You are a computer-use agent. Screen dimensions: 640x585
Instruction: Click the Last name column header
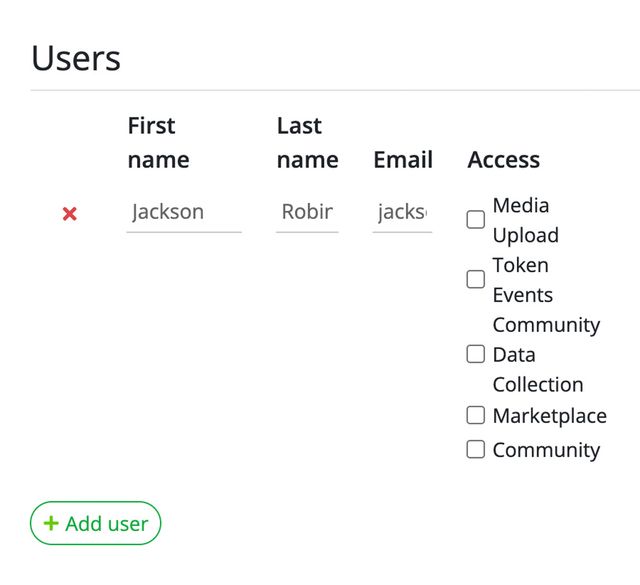(x=307, y=142)
